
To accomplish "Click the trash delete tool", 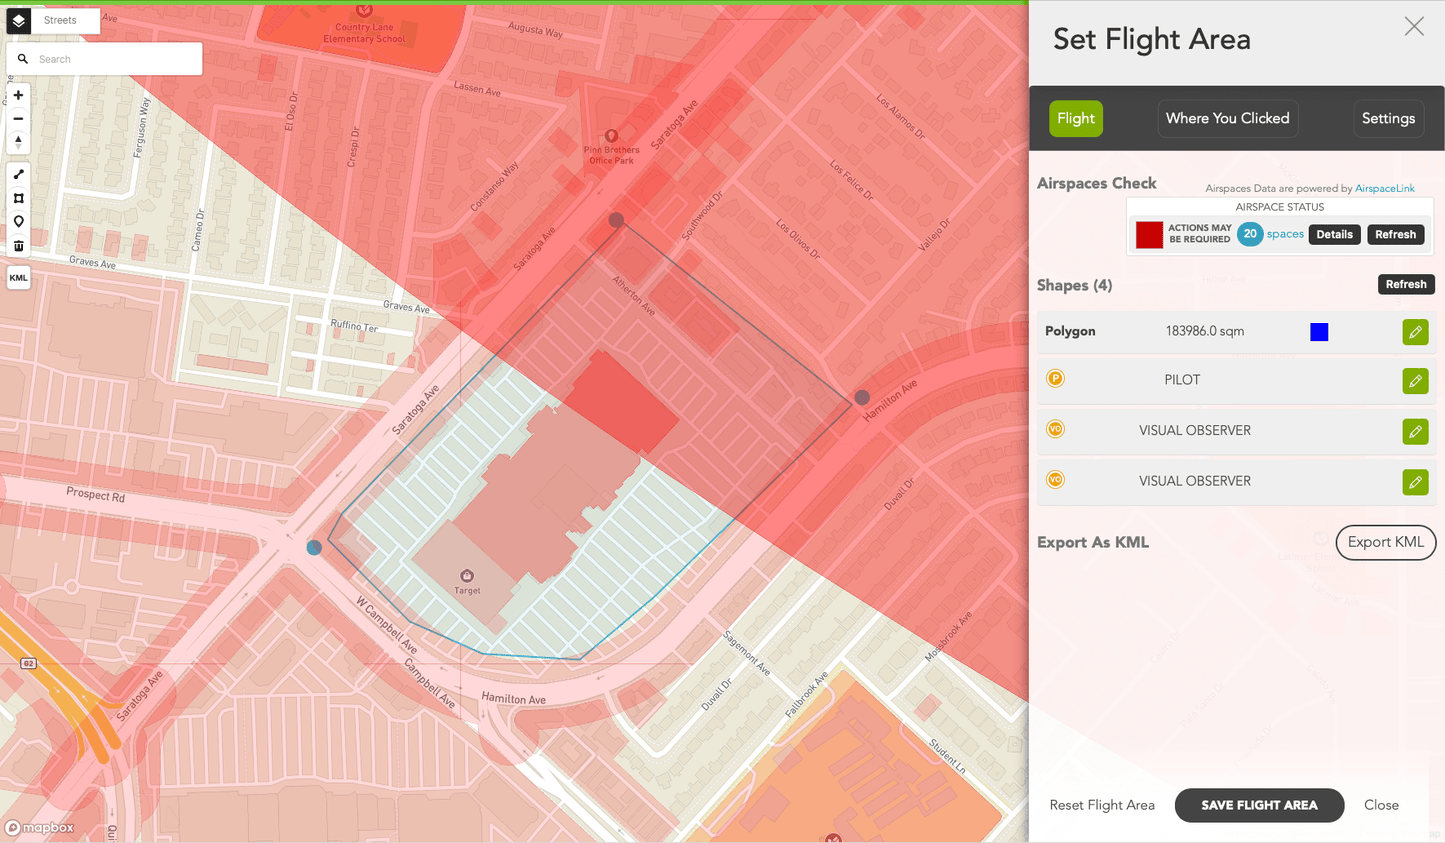I will pyautogui.click(x=18, y=246).
